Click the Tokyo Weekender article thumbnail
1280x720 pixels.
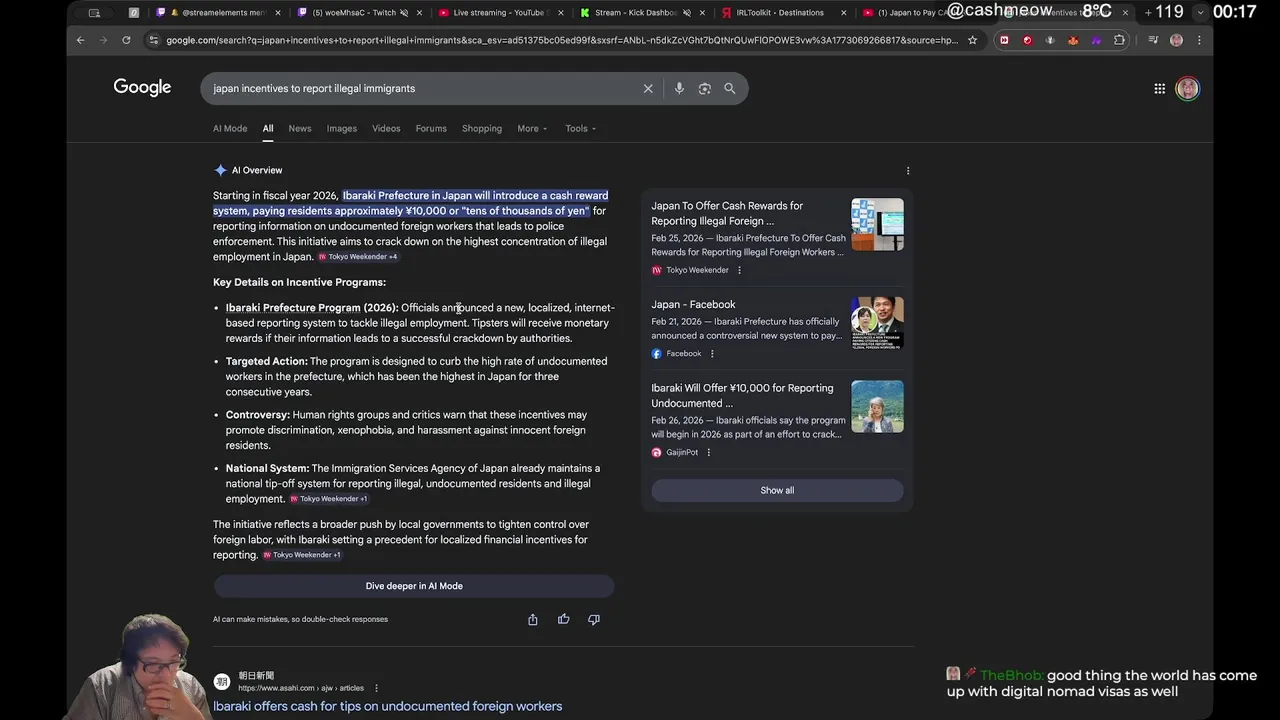tap(877, 224)
